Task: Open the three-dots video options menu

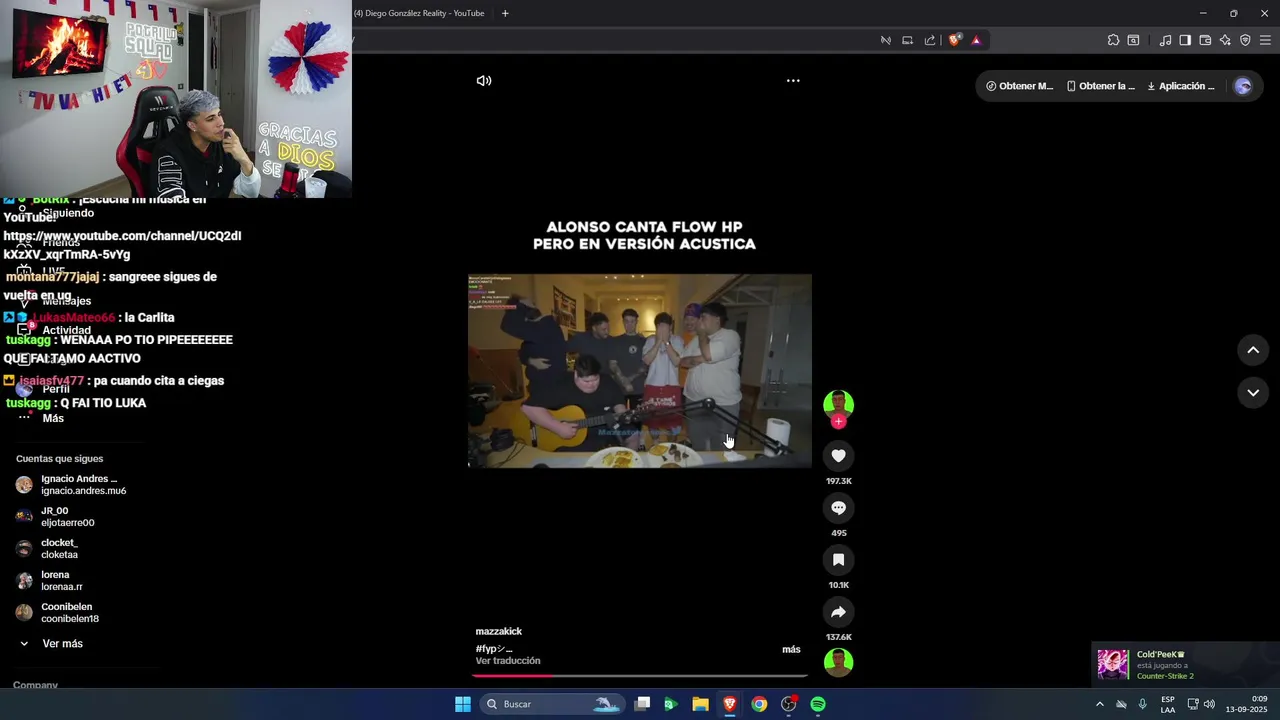Action: (793, 81)
